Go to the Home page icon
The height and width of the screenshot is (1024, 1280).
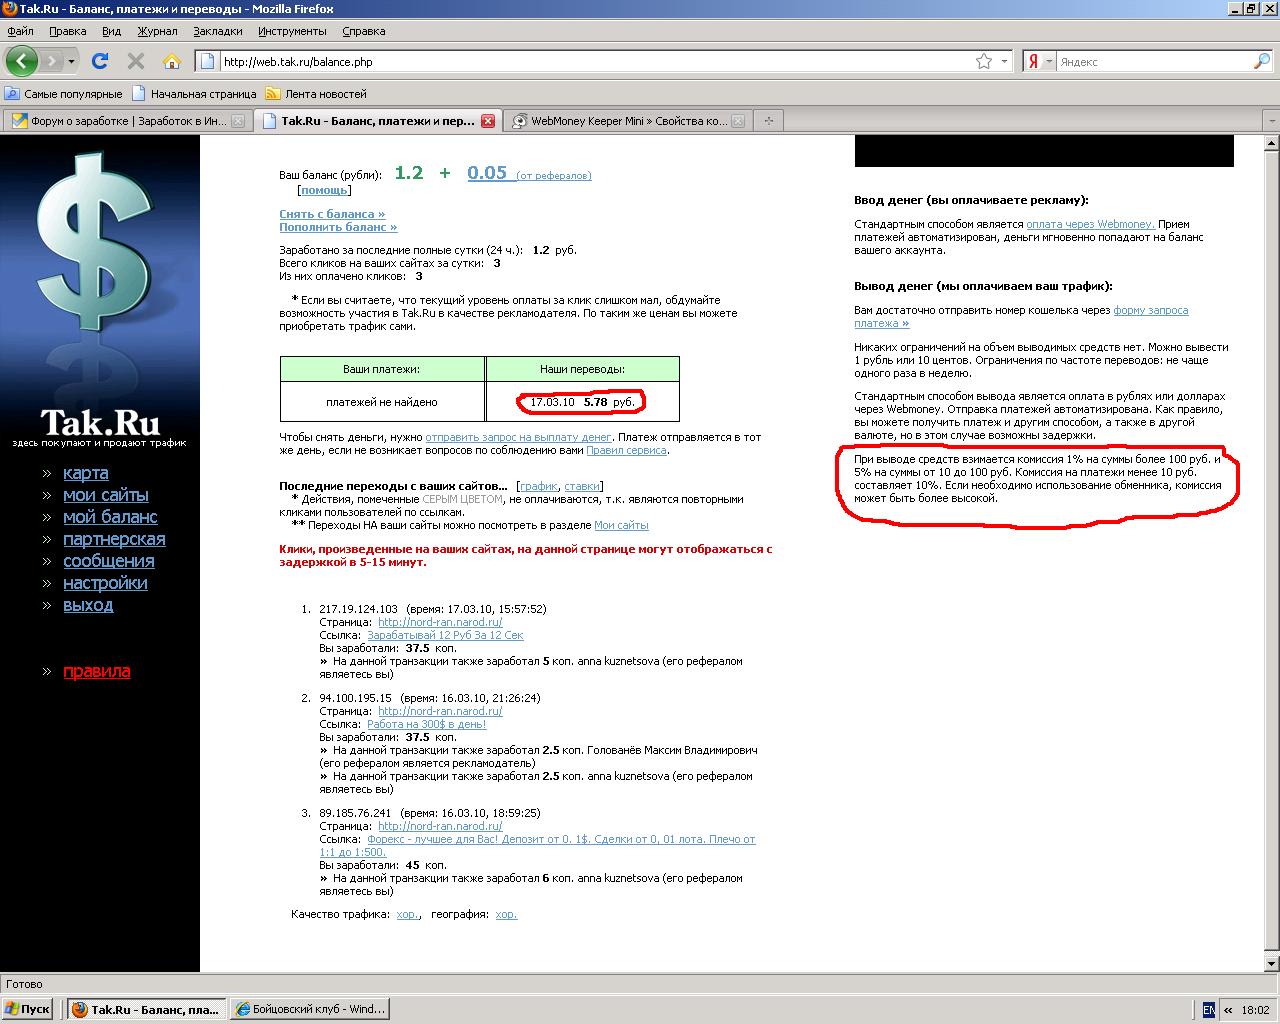pyautogui.click(x=171, y=61)
